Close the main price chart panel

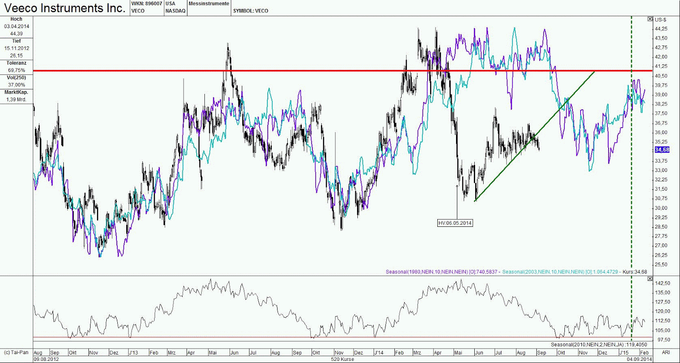point(650,19)
